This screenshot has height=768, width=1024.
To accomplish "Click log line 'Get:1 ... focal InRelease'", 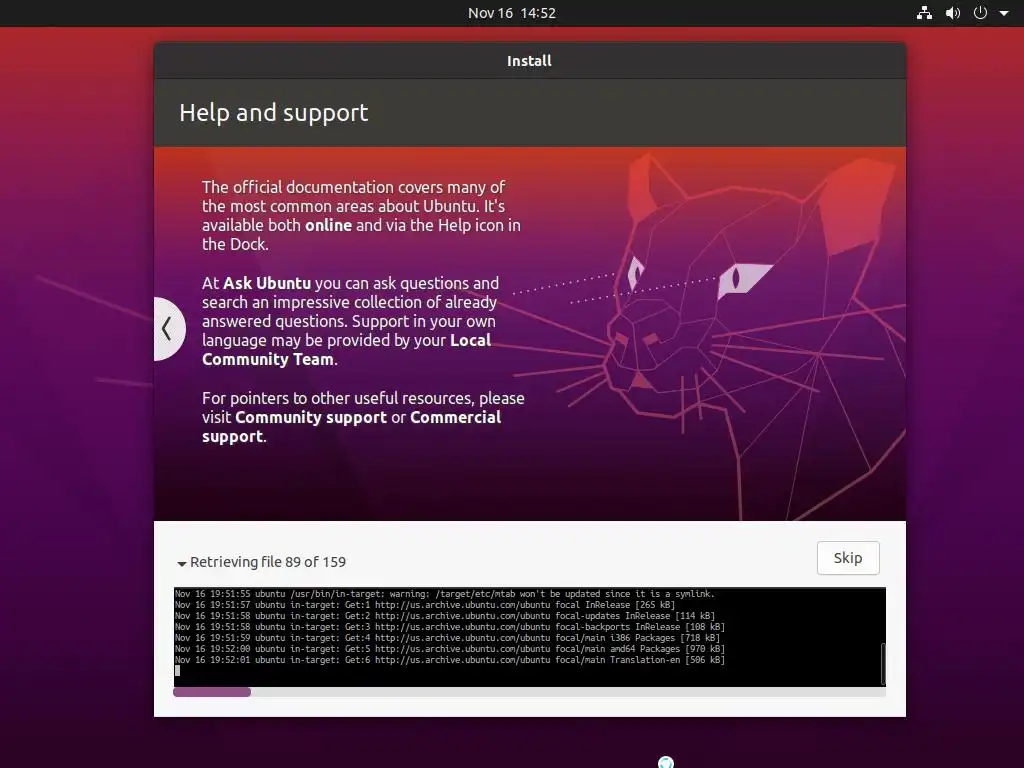I will 425,605.
